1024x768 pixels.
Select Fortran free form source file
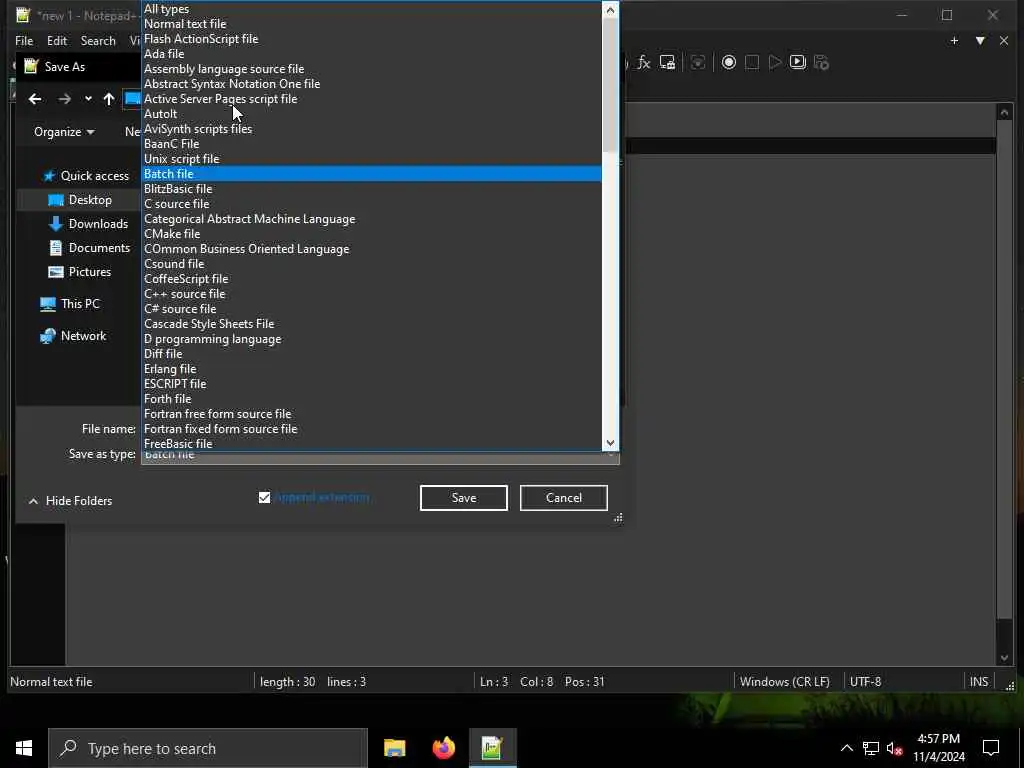(x=372, y=414)
